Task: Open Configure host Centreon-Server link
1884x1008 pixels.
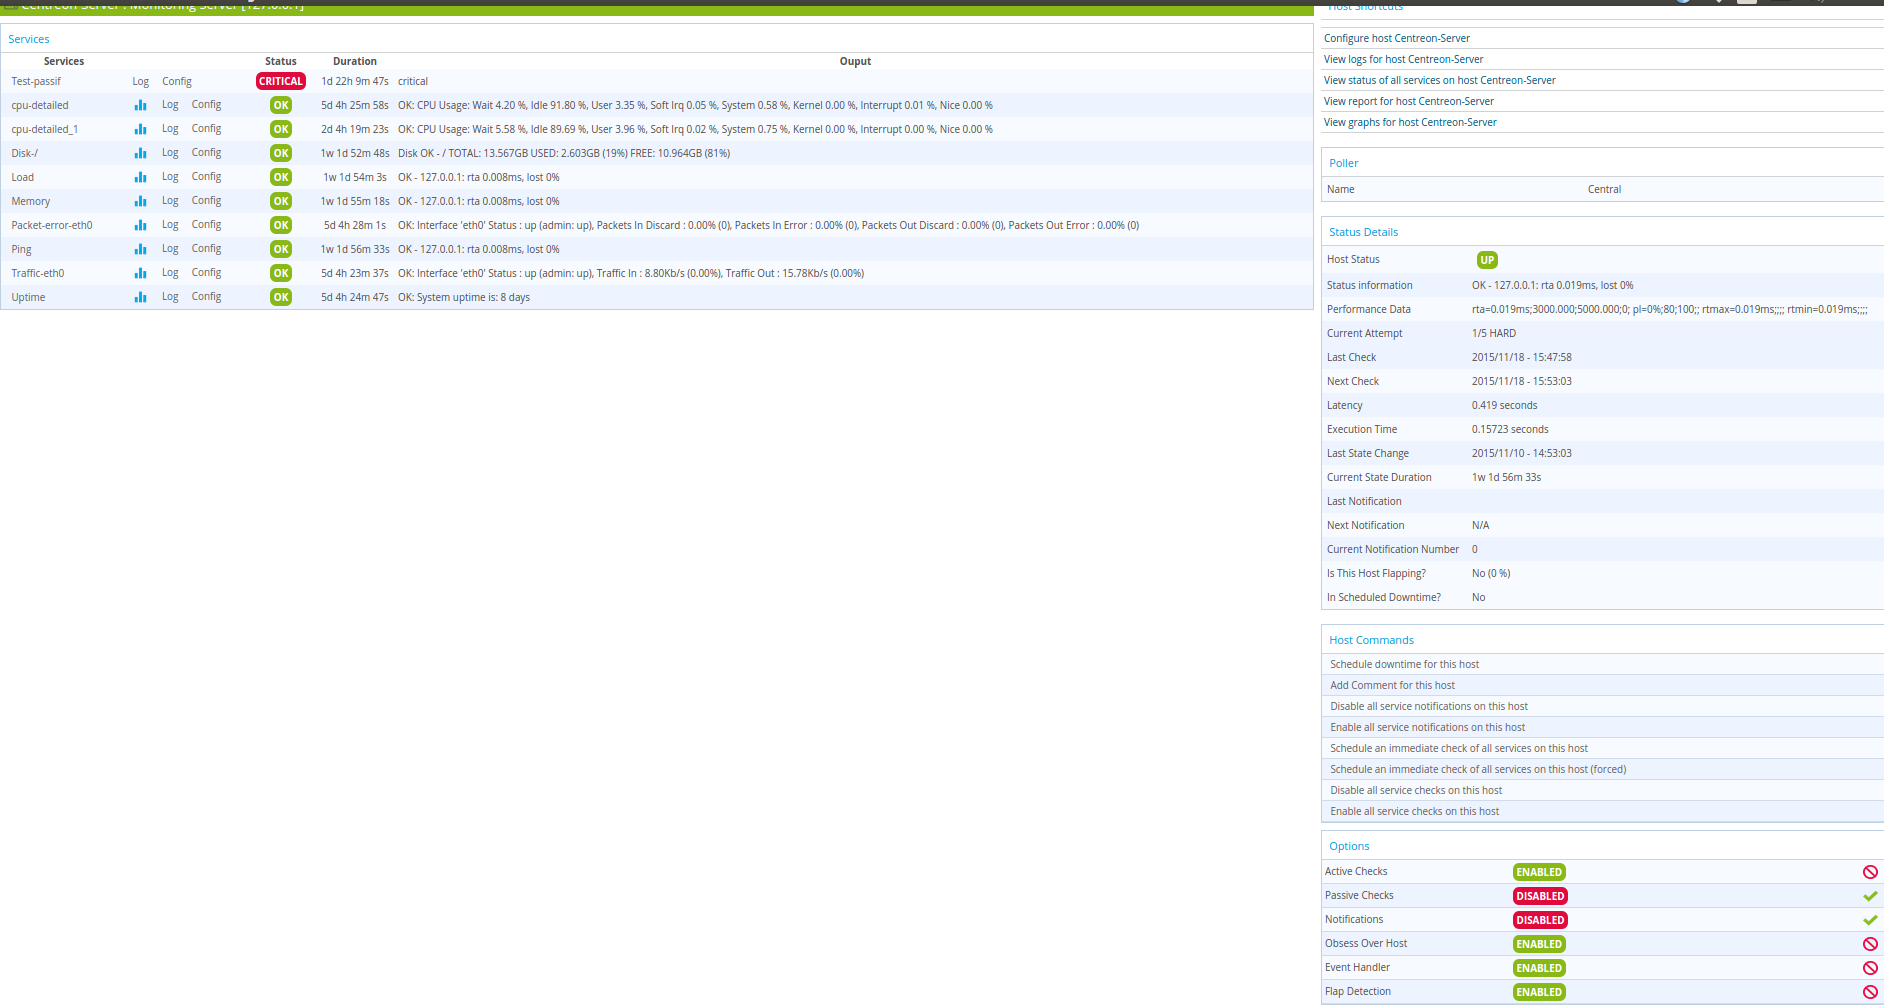Action: (x=1397, y=38)
